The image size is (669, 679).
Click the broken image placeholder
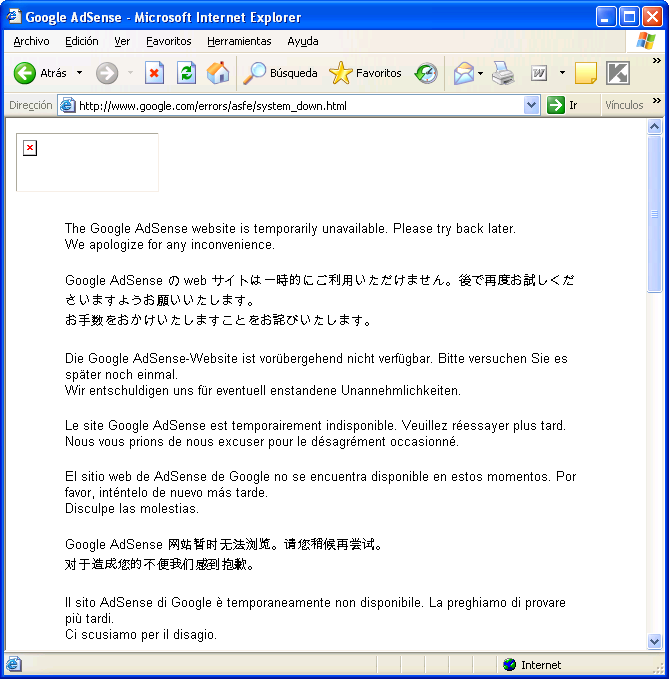click(87, 162)
